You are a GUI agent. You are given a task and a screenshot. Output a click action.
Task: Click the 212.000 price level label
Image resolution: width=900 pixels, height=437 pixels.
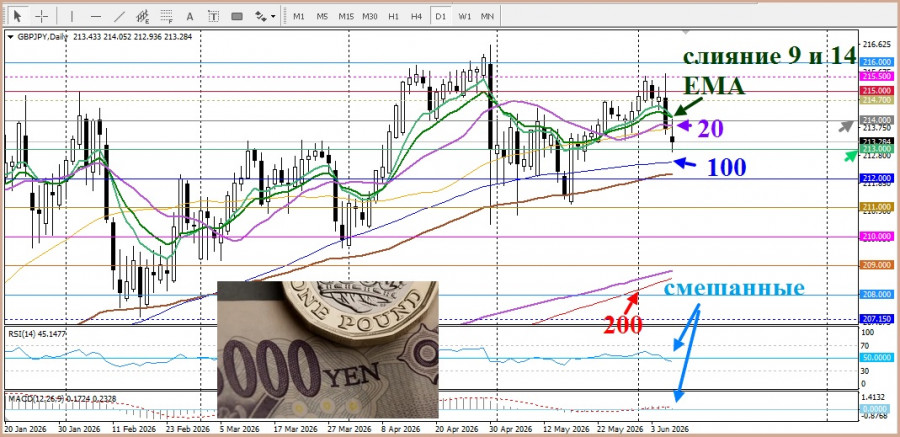(x=876, y=178)
